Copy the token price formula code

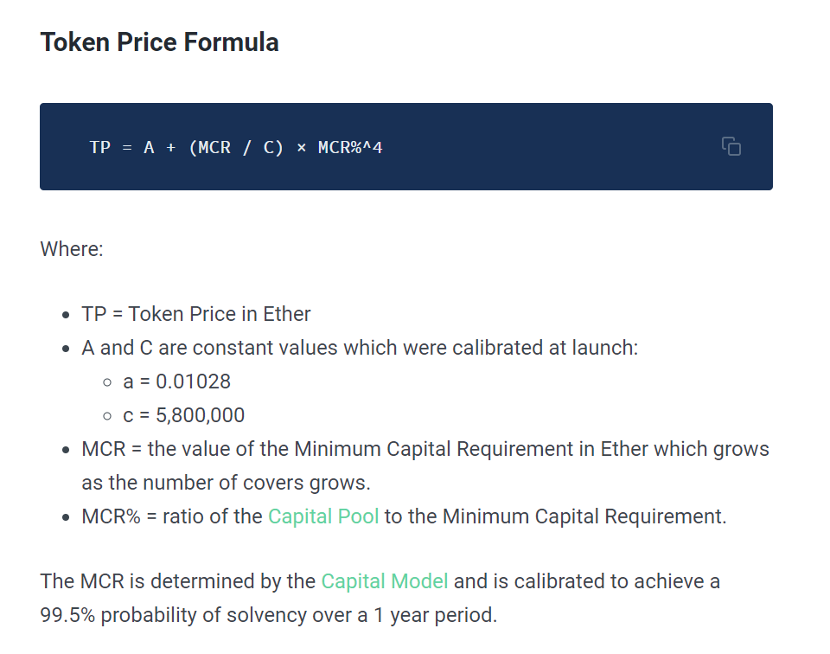coord(731,147)
